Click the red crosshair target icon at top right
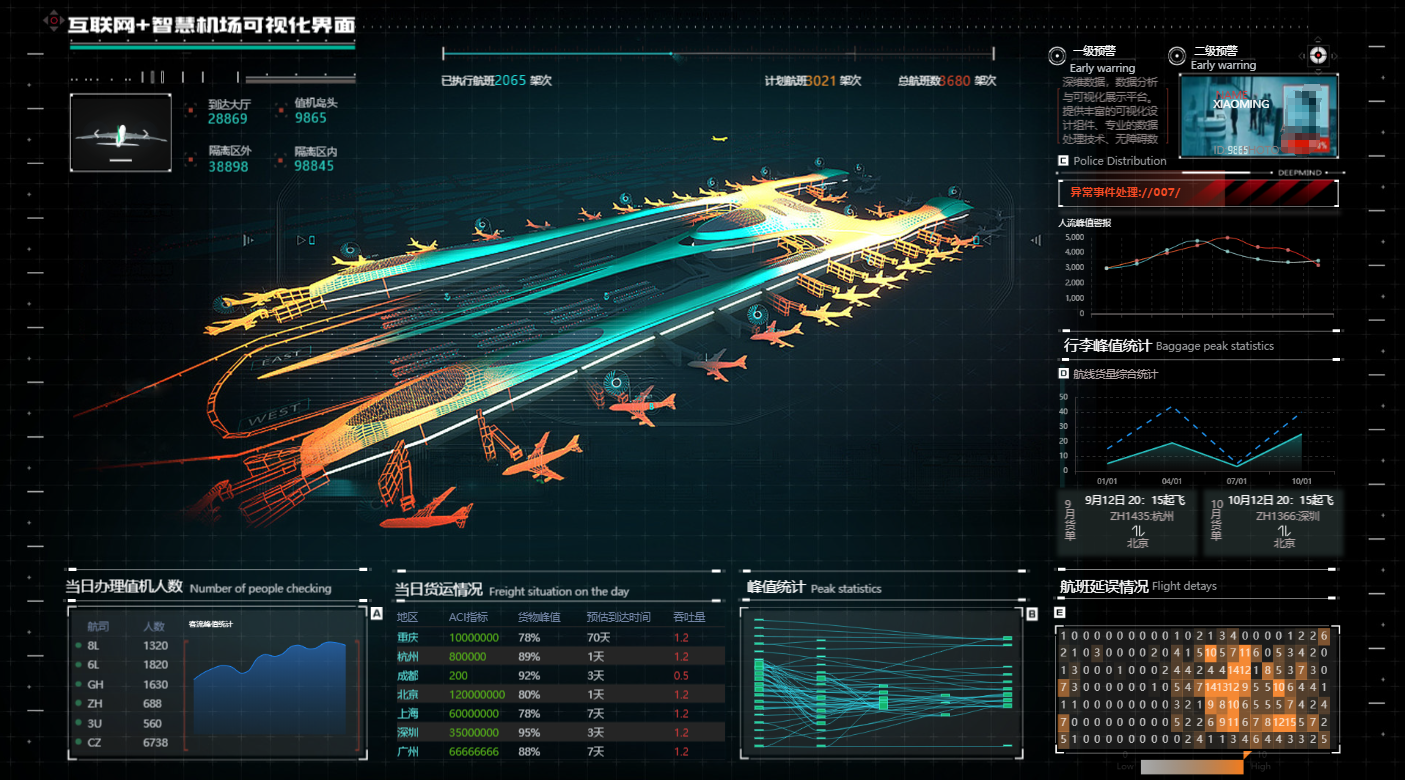The height and width of the screenshot is (780, 1405). click(x=1318, y=55)
